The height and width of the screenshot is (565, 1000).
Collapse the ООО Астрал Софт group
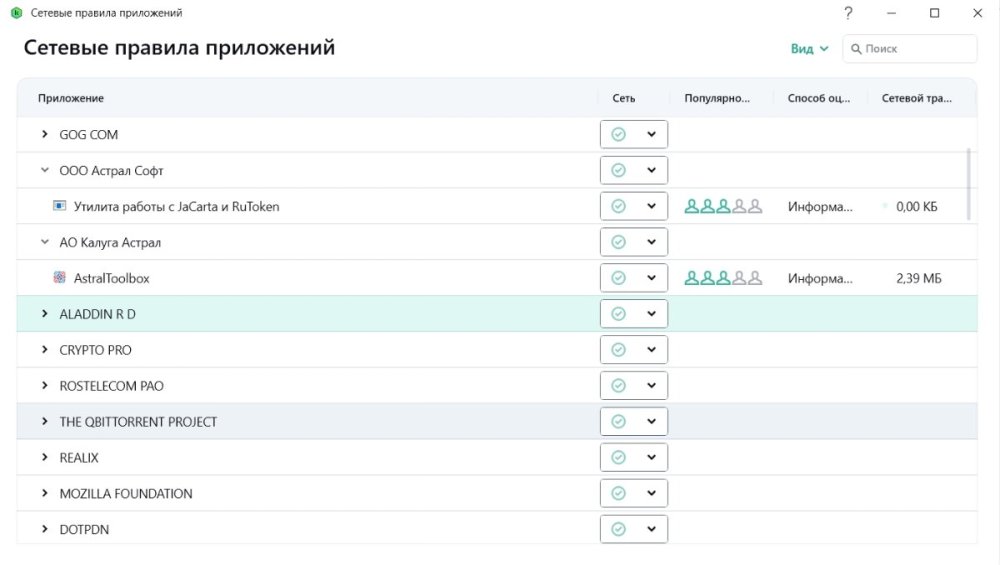coord(45,170)
